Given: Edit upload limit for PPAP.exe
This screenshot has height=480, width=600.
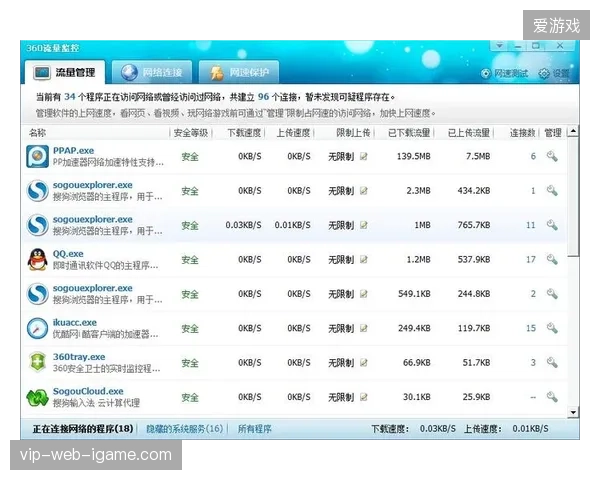Looking at the screenshot, I should pos(364,156).
